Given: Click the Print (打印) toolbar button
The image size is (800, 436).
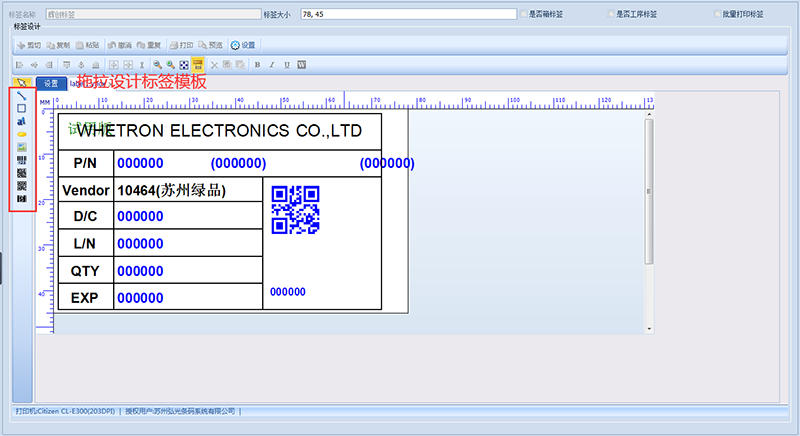Looking at the screenshot, I should 182,45.
